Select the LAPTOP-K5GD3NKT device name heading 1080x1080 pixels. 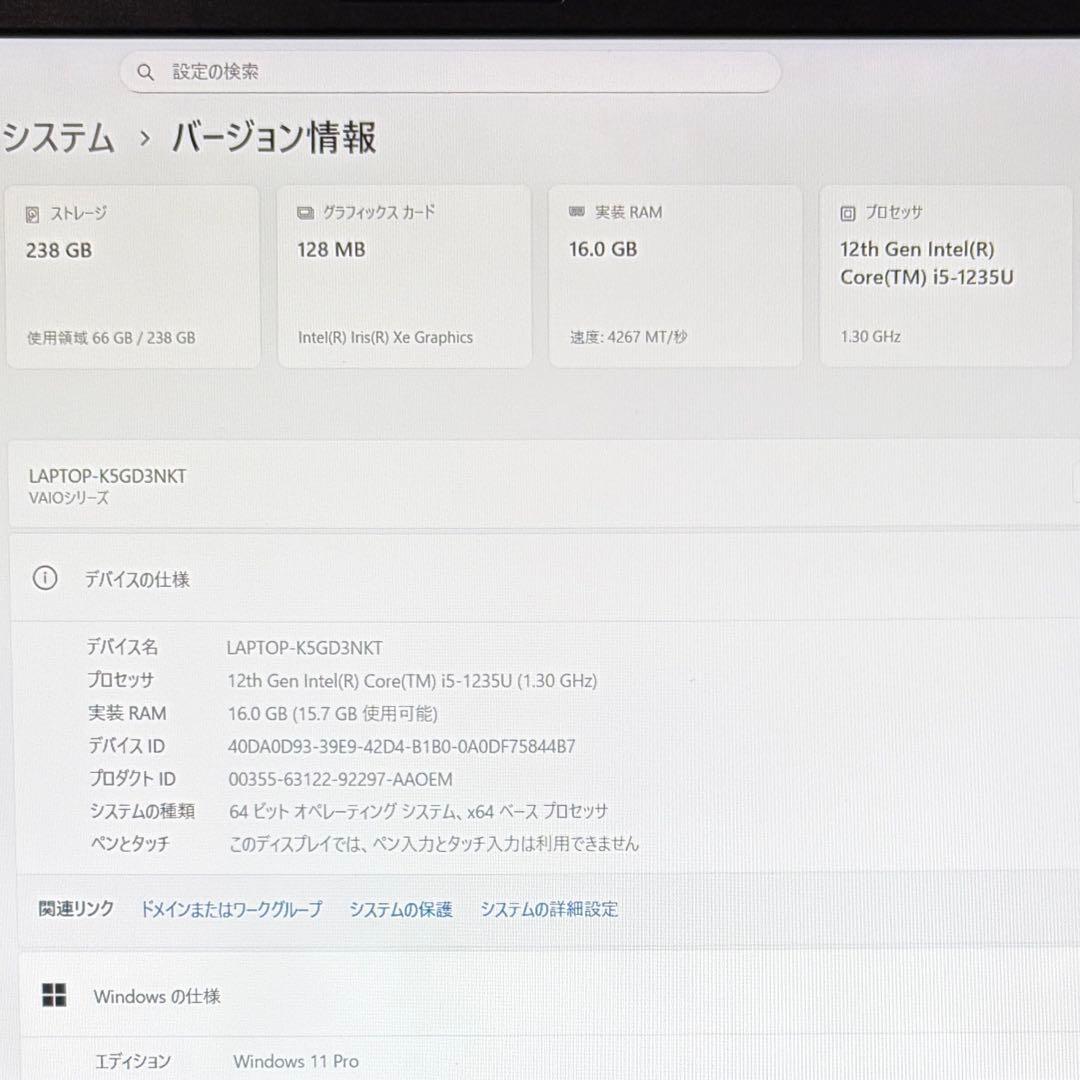point(107,476)
